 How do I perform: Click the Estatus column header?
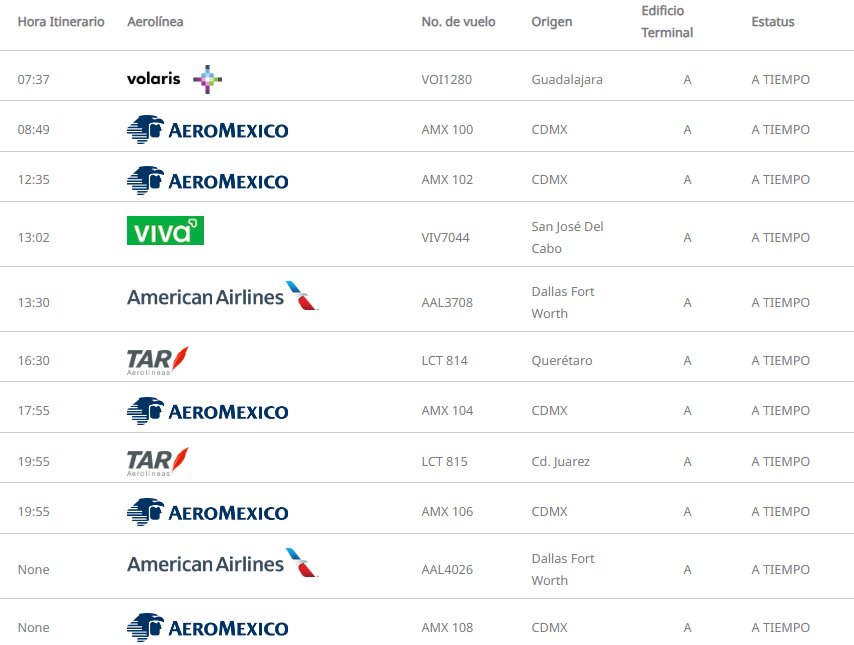pyautogui.click(x=773, y=22)
